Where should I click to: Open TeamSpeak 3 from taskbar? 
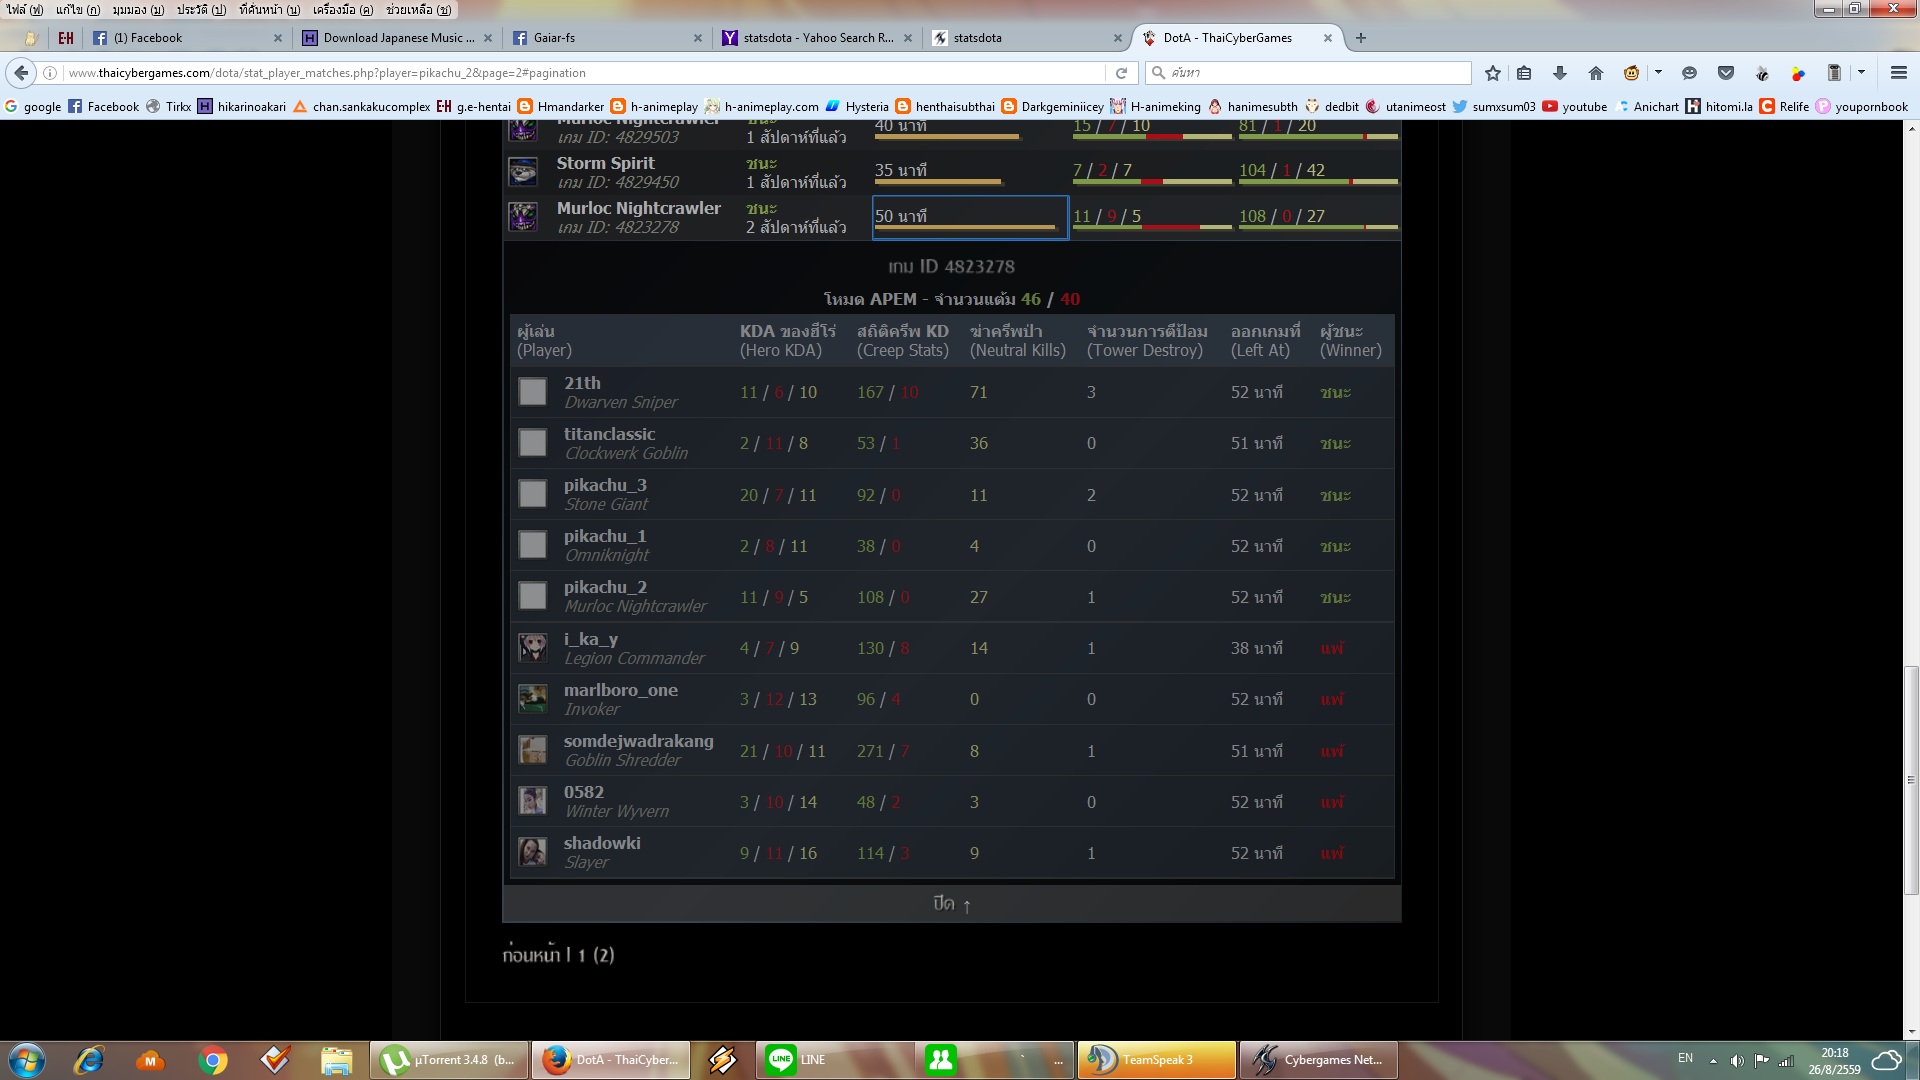1156,1060
